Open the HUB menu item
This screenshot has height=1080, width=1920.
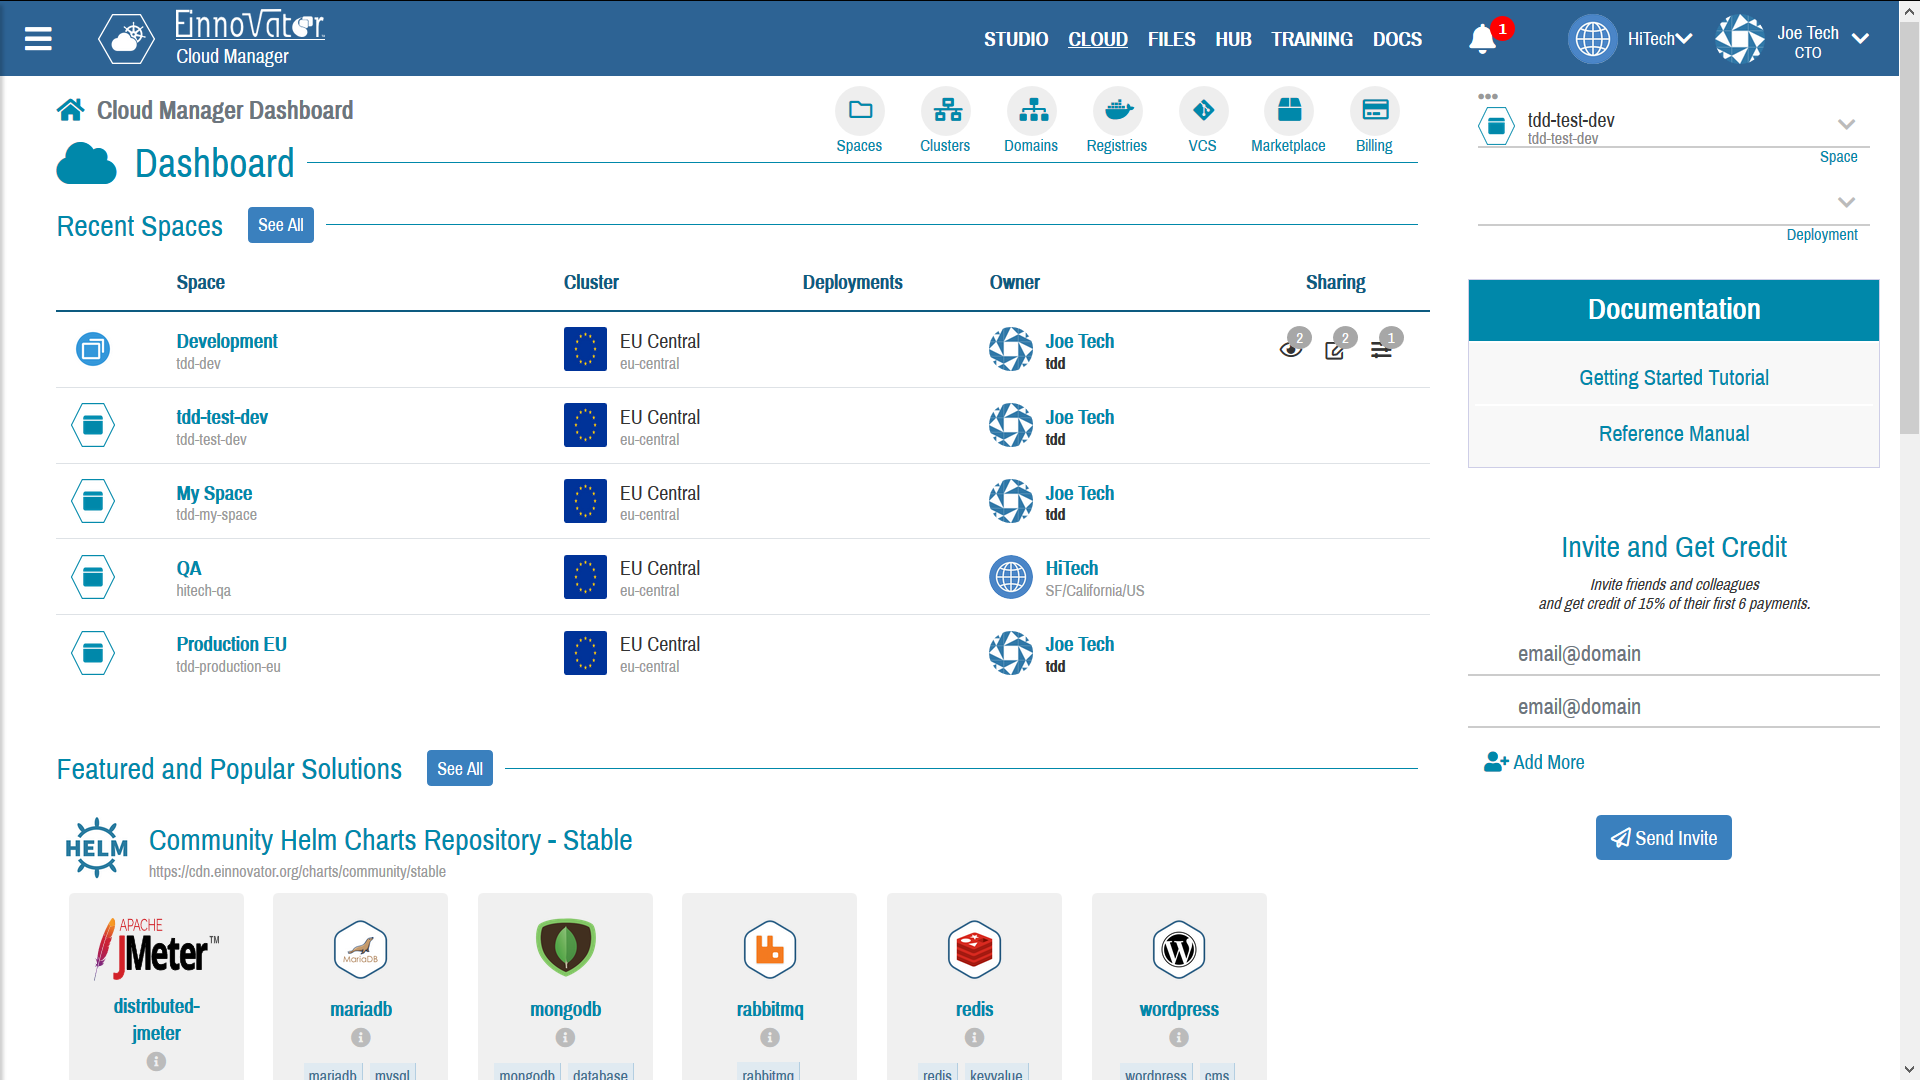point(1232,38)
